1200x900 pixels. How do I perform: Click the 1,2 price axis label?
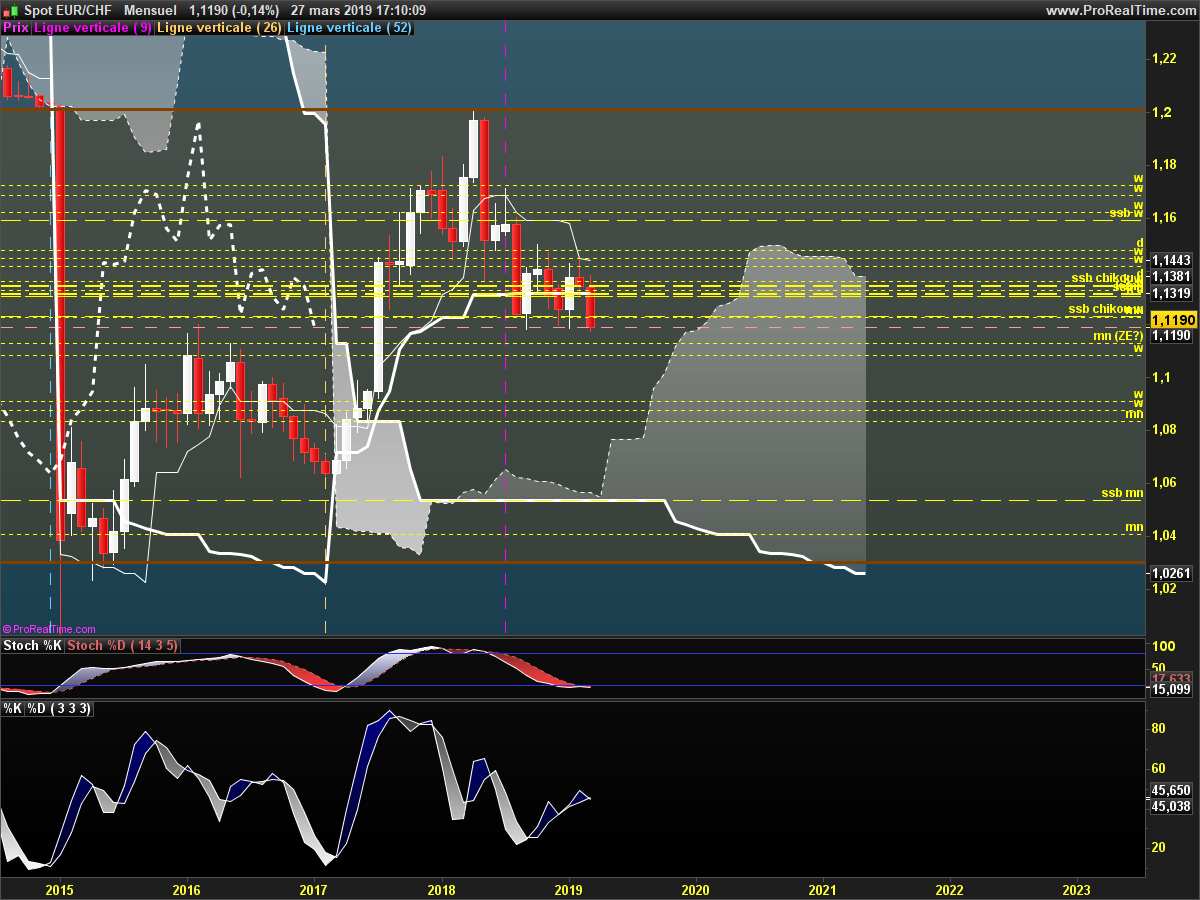(1160, 112)
